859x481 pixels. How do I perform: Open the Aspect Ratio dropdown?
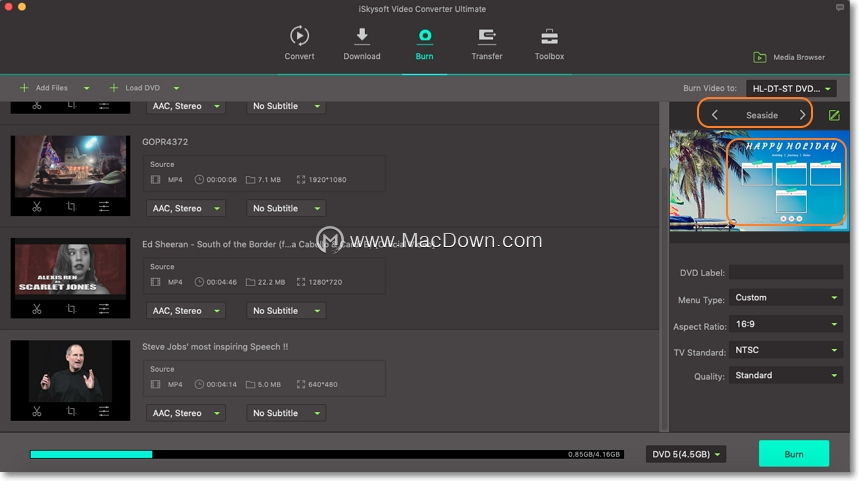[786, 324]
